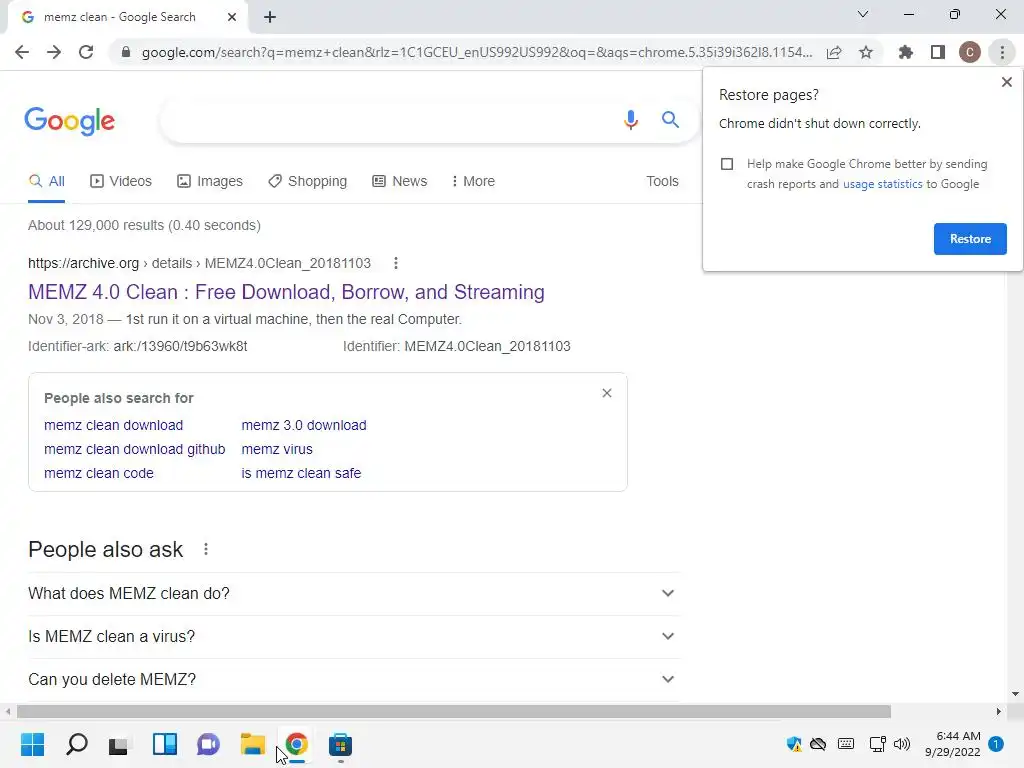Select the All results tab
Screen dimensions: 1024x768
(46, 182)
